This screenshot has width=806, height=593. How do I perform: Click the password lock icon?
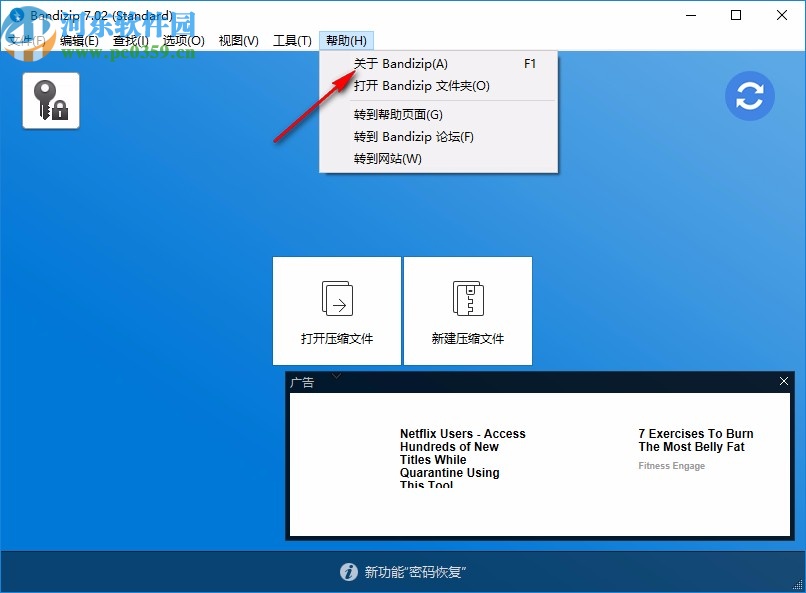pos(50,100)
